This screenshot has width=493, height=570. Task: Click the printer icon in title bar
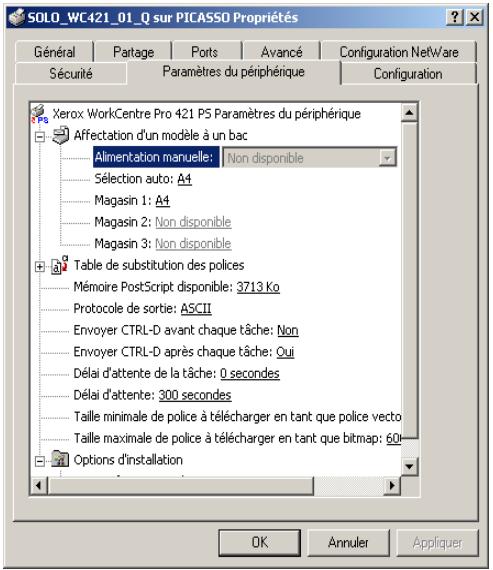pyautogui.click(x=17, y=17)
